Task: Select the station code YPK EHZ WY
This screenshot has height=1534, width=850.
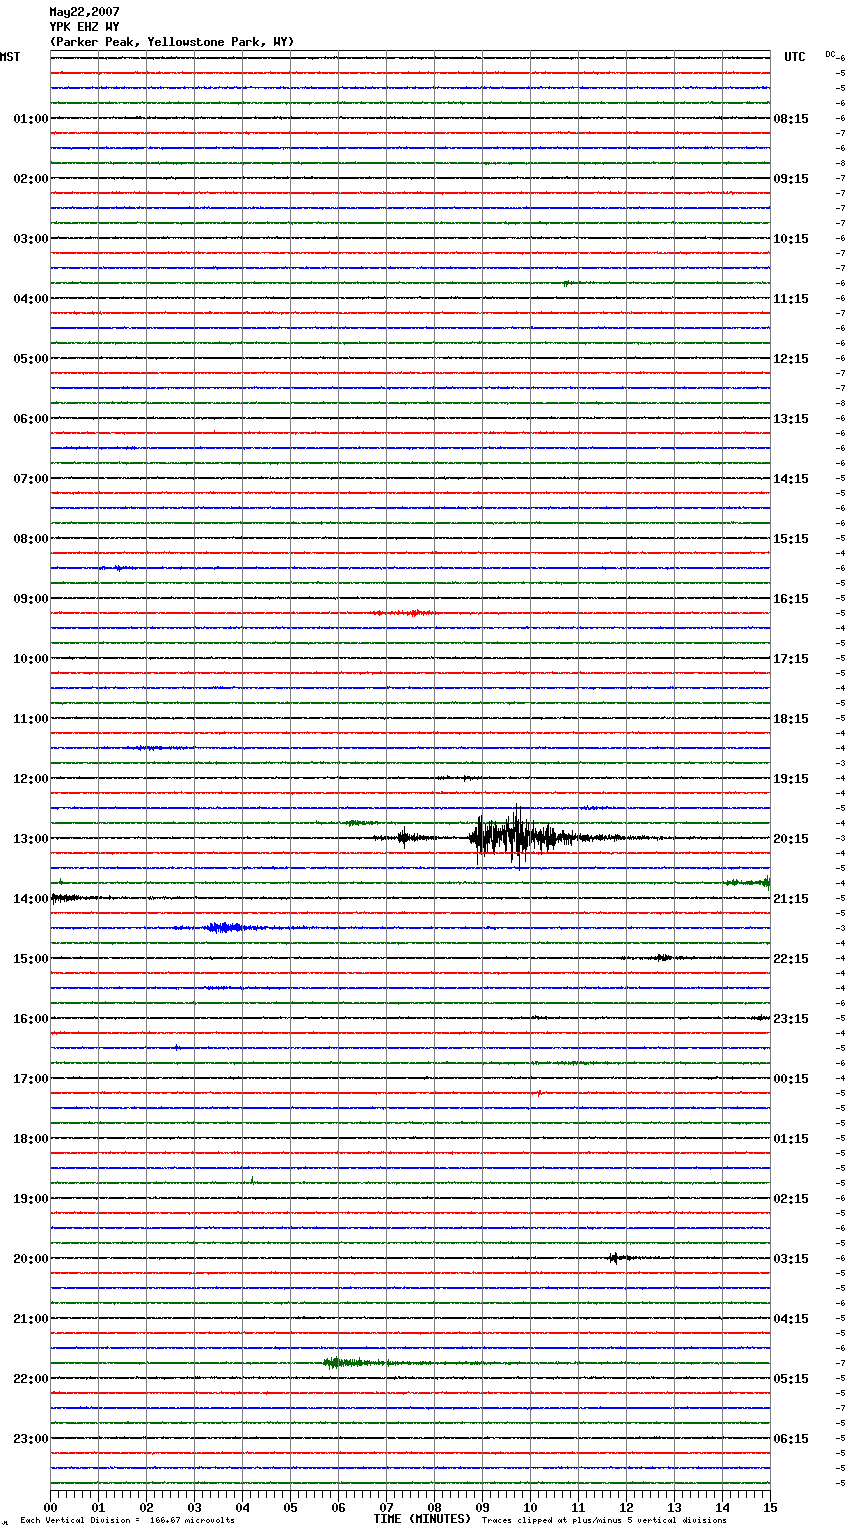Action: 84,27
